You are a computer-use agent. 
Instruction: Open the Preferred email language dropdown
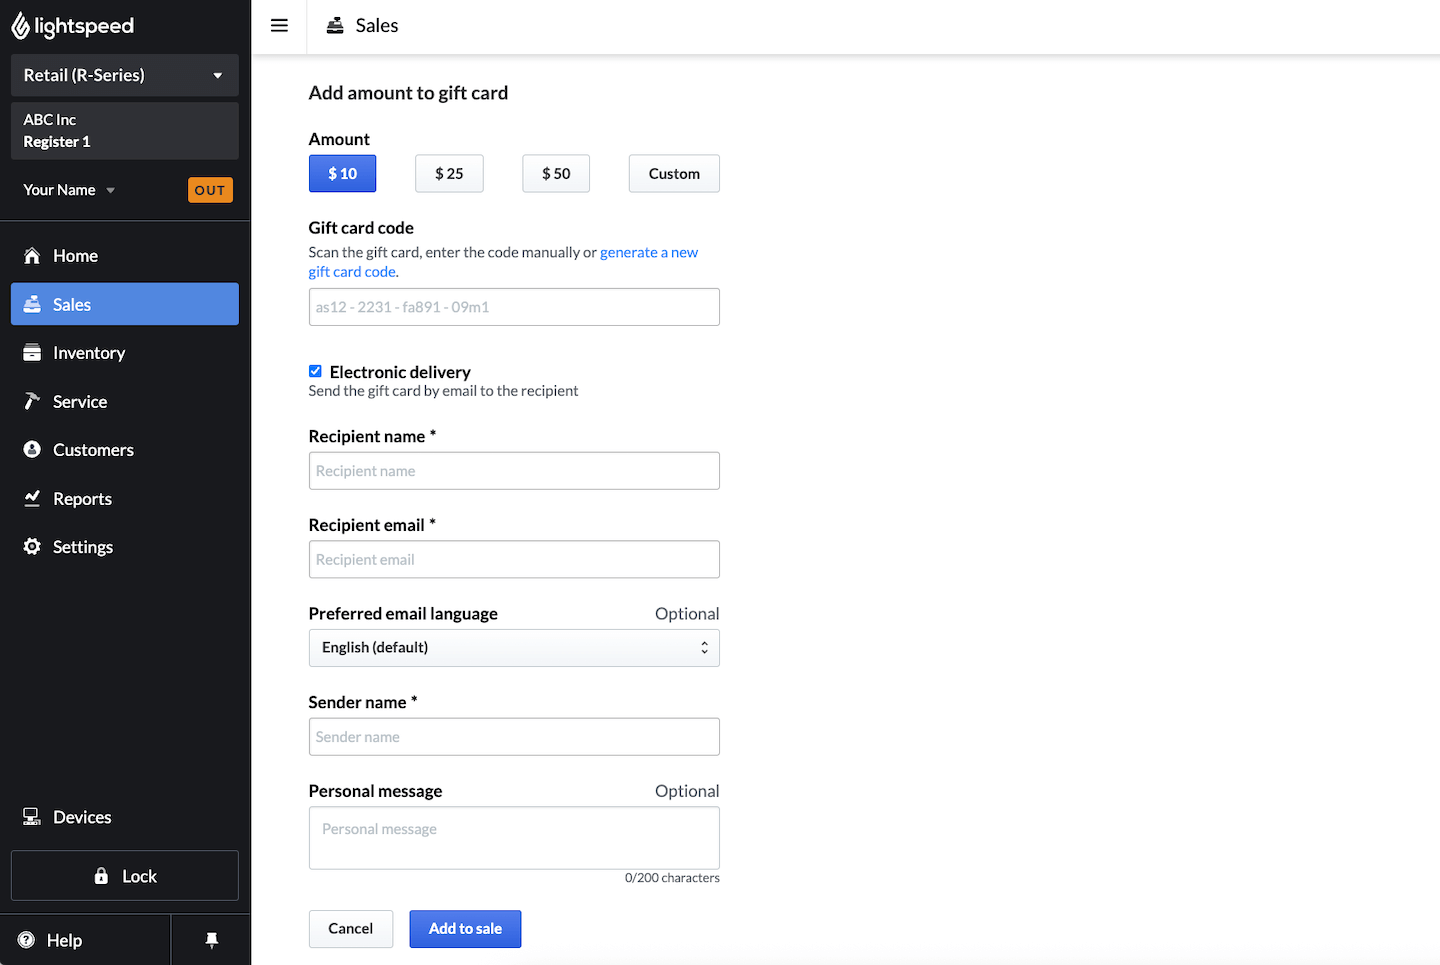click(513, 648)
